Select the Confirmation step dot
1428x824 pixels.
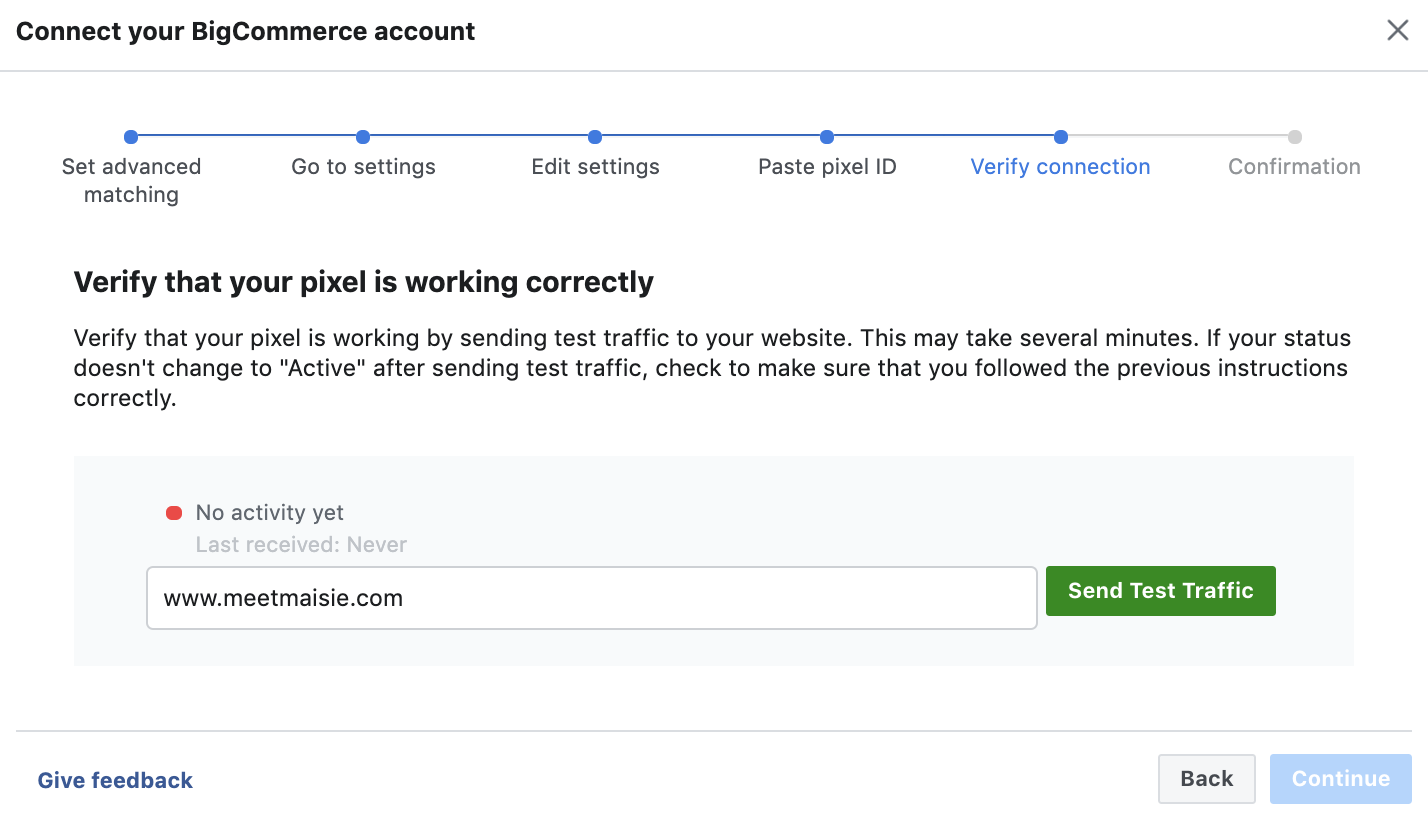(x=1295, y=137)
